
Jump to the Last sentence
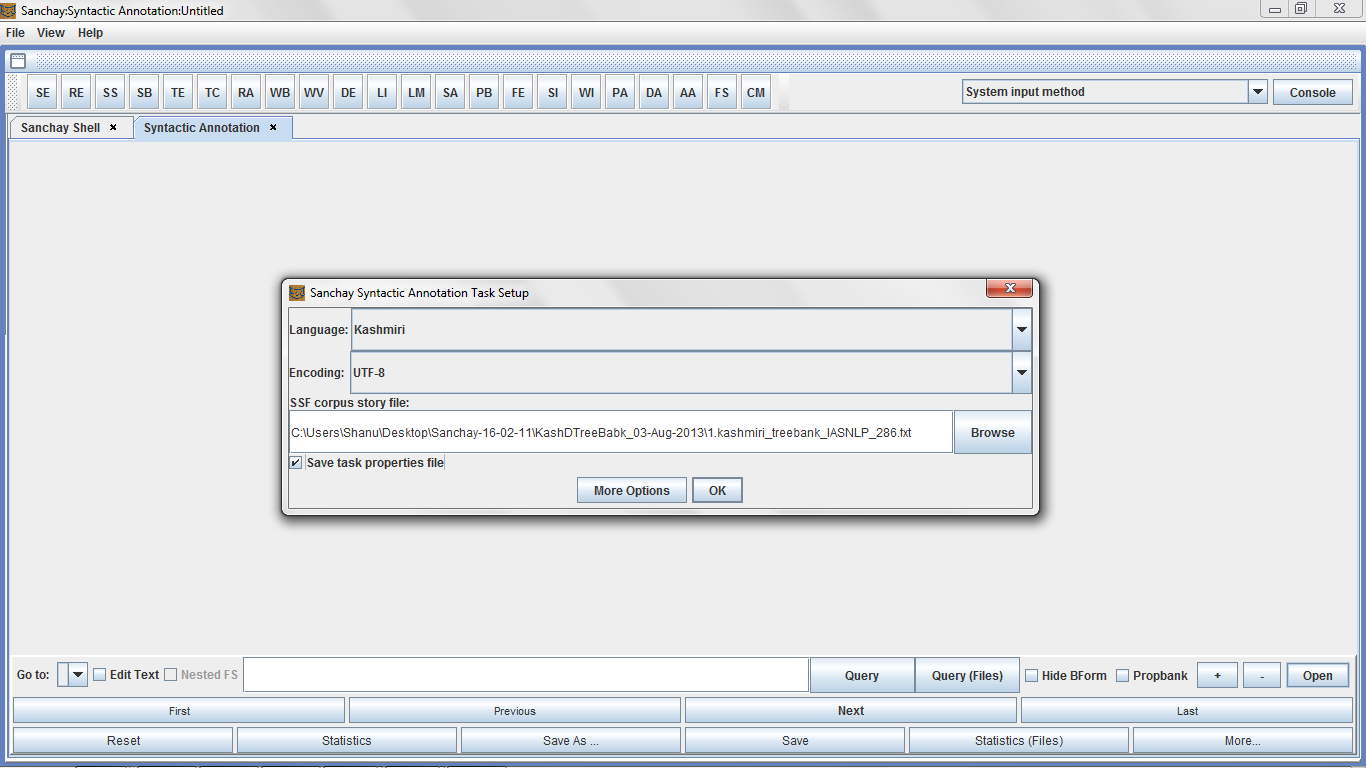(1187, 711)
